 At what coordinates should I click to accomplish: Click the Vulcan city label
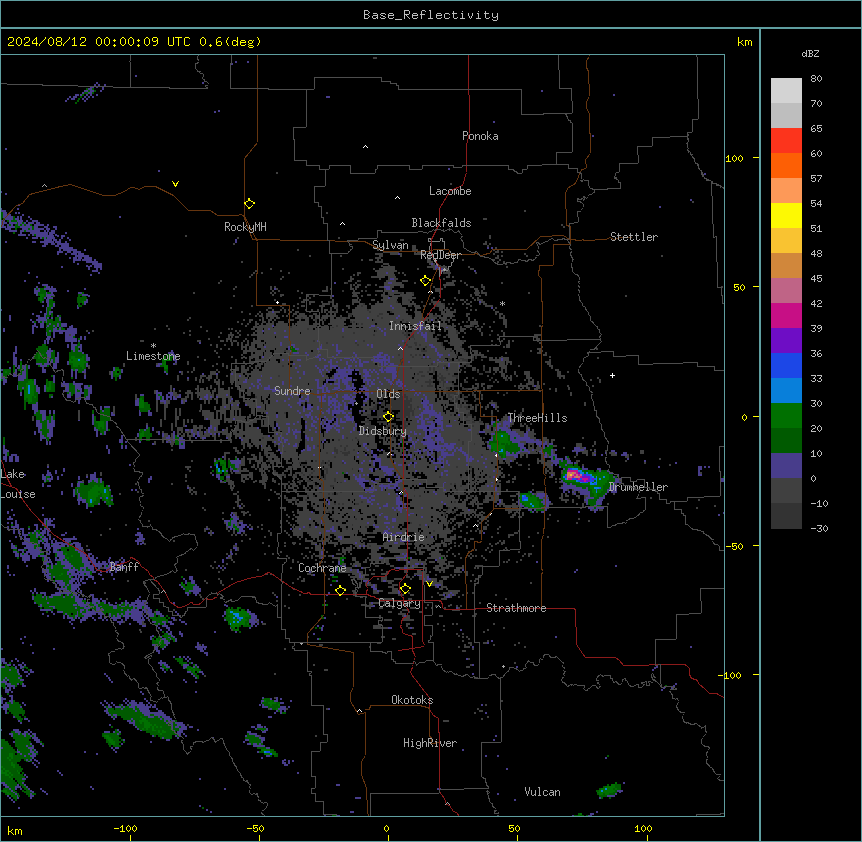tap(542, 792)
